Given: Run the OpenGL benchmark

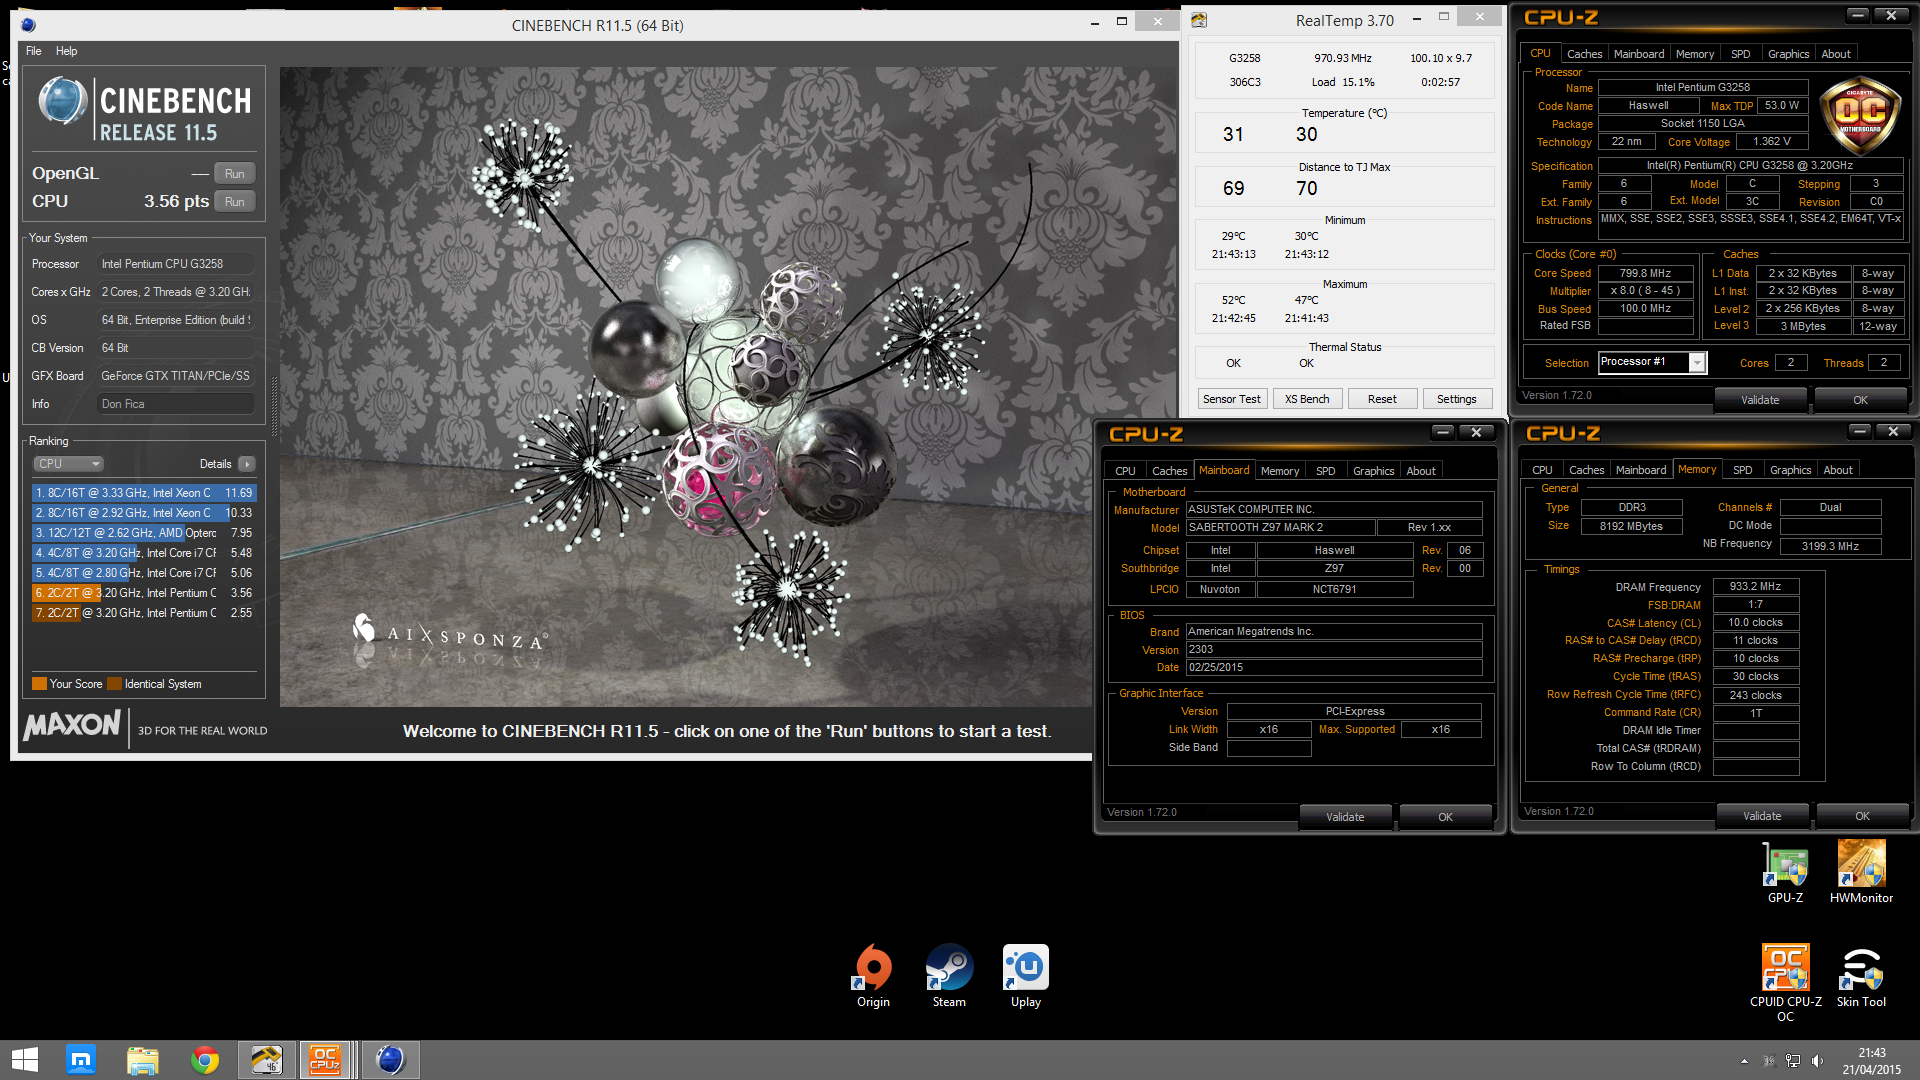Looking at the screenshot, I should tap(234, 173).
